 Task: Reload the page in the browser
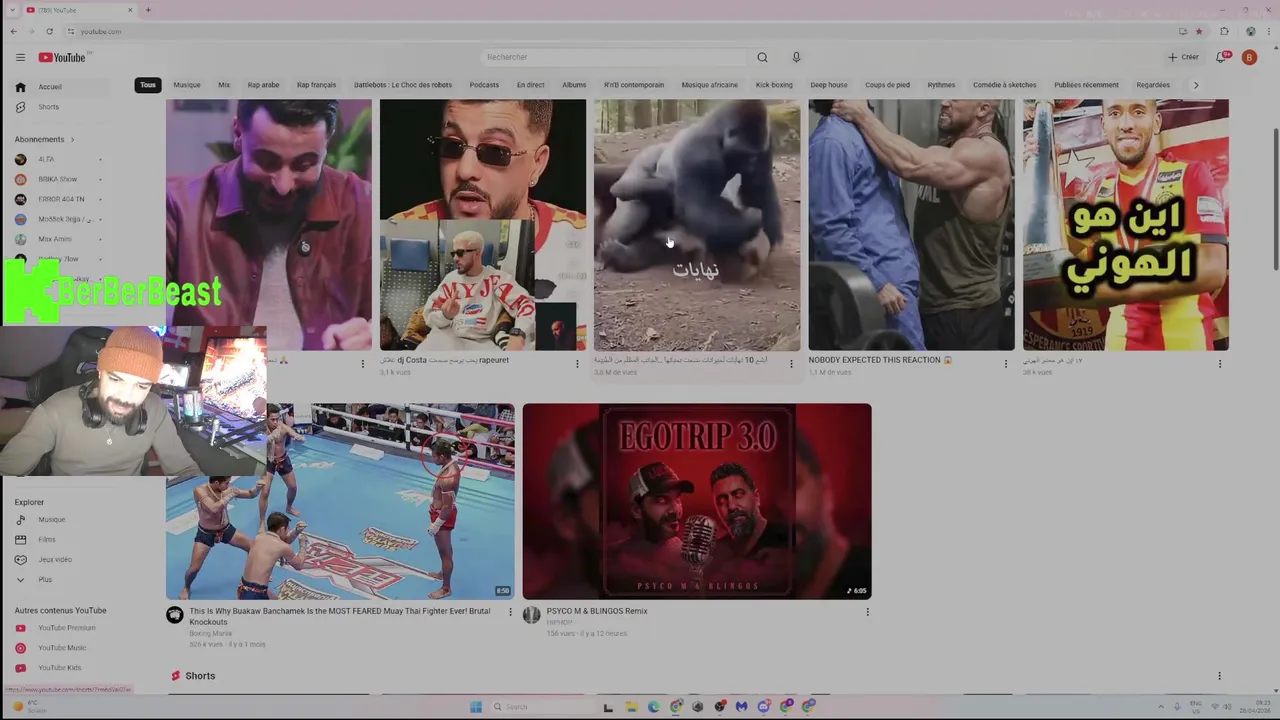pos(49,31)
